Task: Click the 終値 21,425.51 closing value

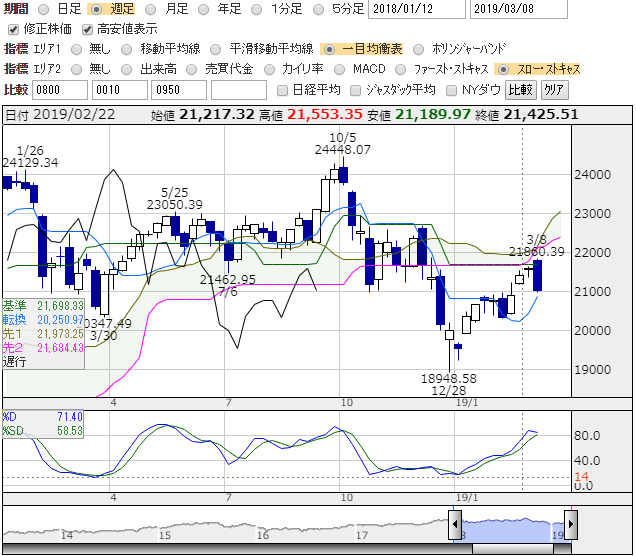Action: (526, 115)
